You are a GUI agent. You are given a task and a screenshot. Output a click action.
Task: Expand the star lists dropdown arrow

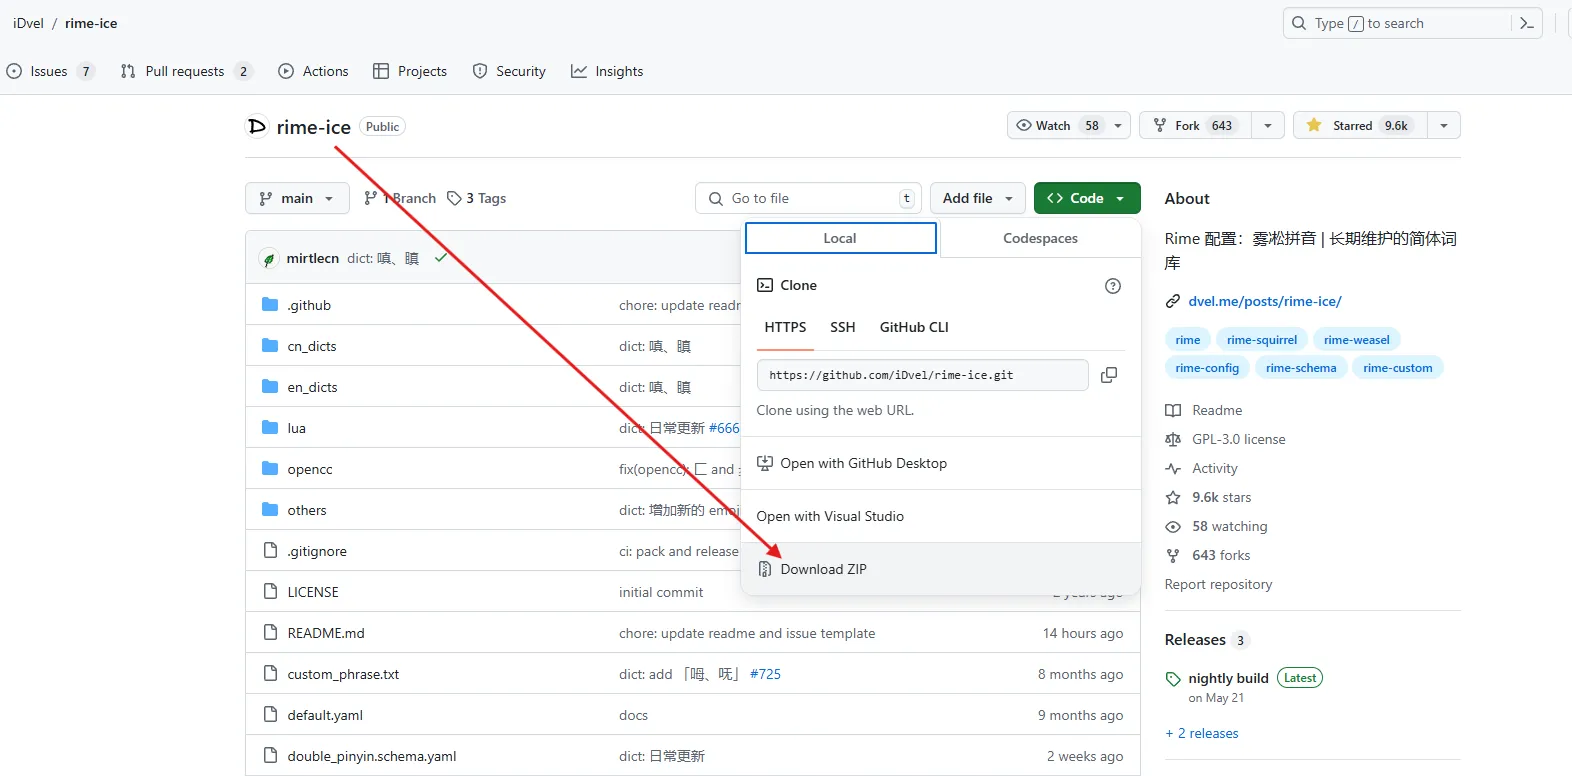click(x=1444, y=125)
